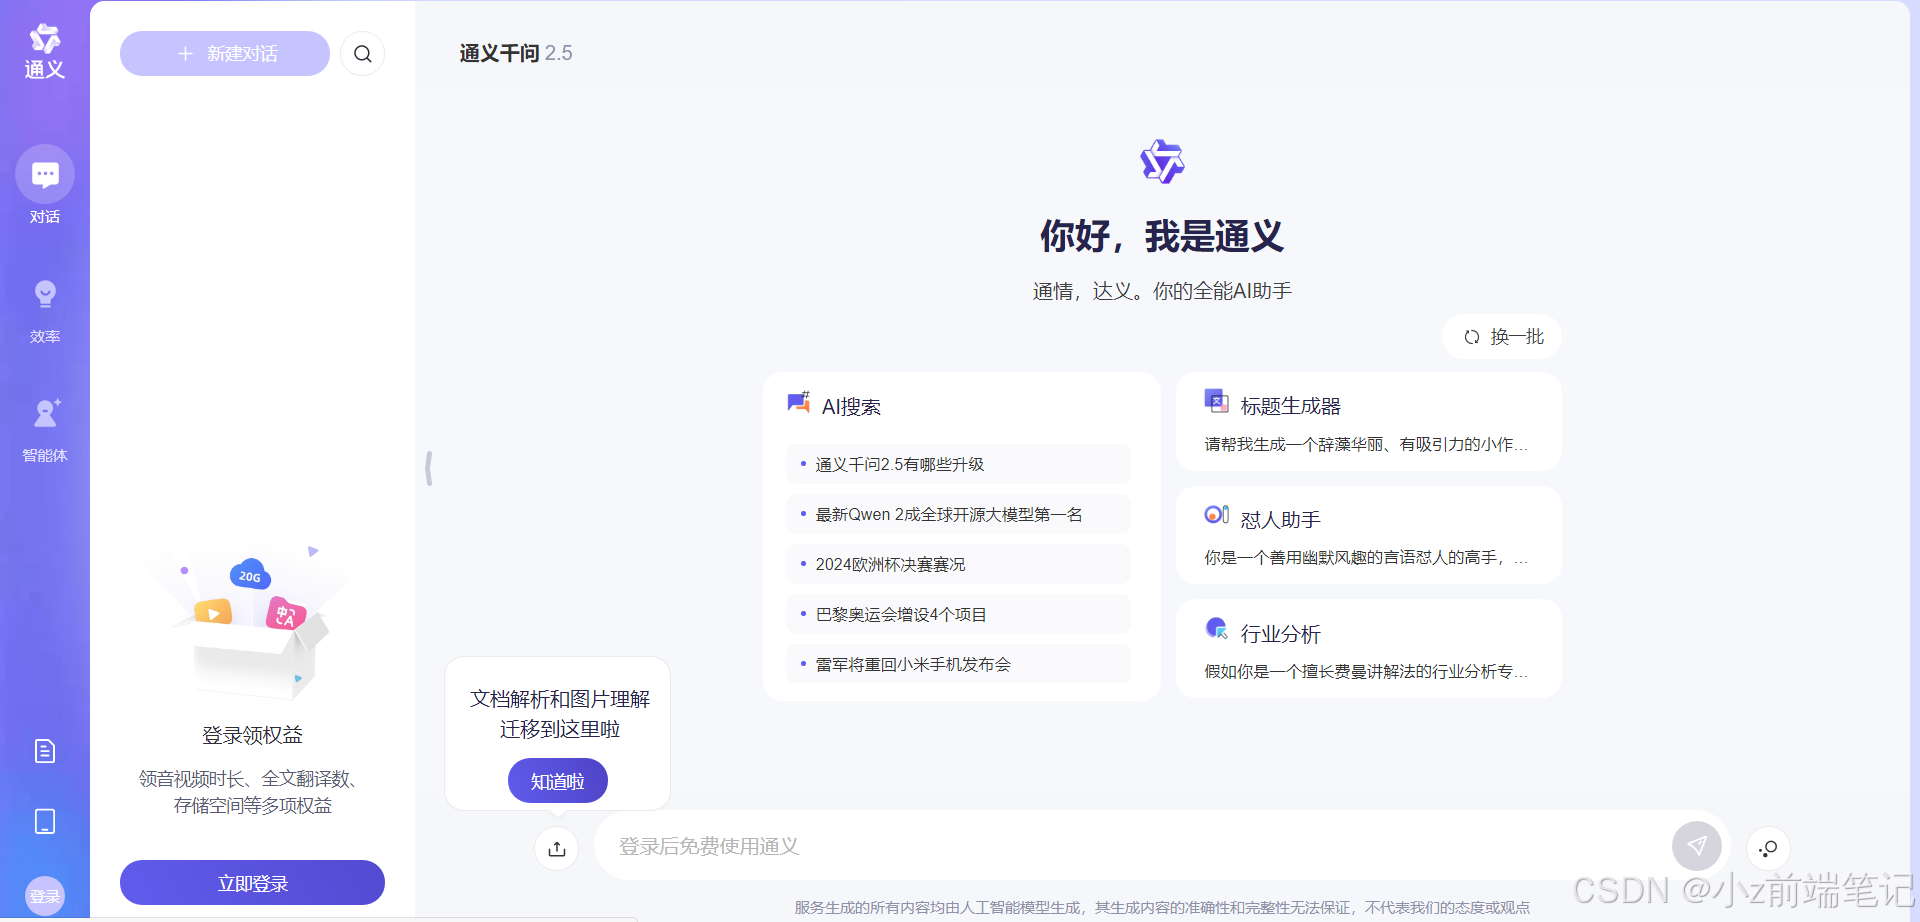Click the round icon right of send
Viewport: 1920px width, 922px height.
pyautogui.click(x=1768, y=849)
